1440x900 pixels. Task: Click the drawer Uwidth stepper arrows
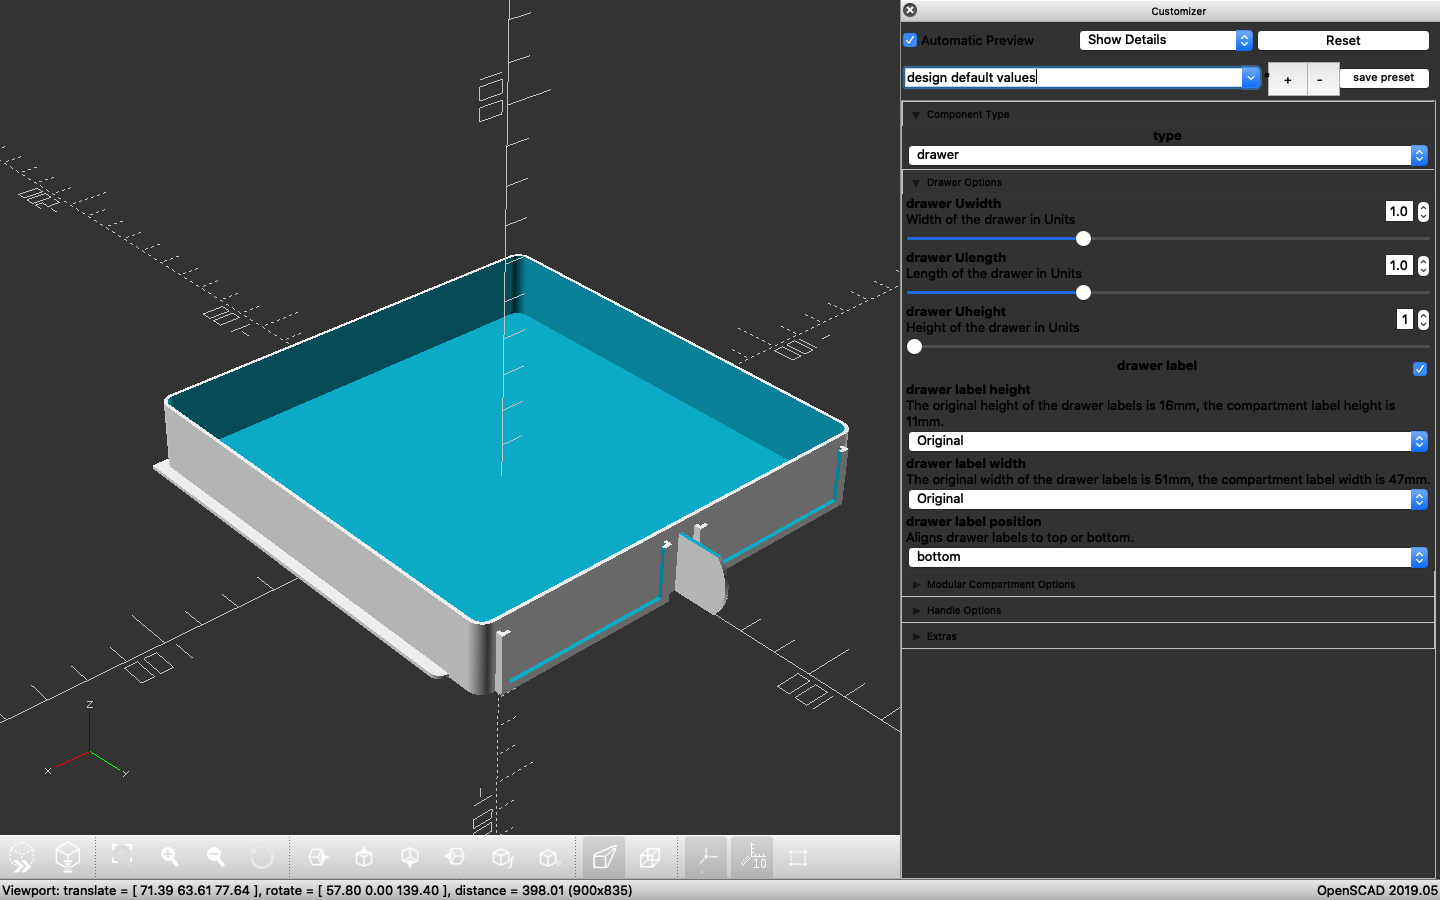click(1423, 211)
